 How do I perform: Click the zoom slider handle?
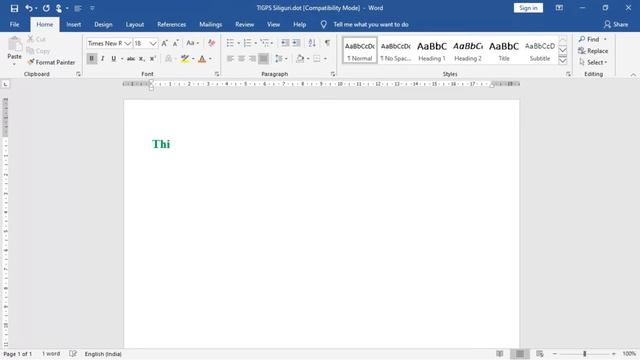tap(584, 354)
